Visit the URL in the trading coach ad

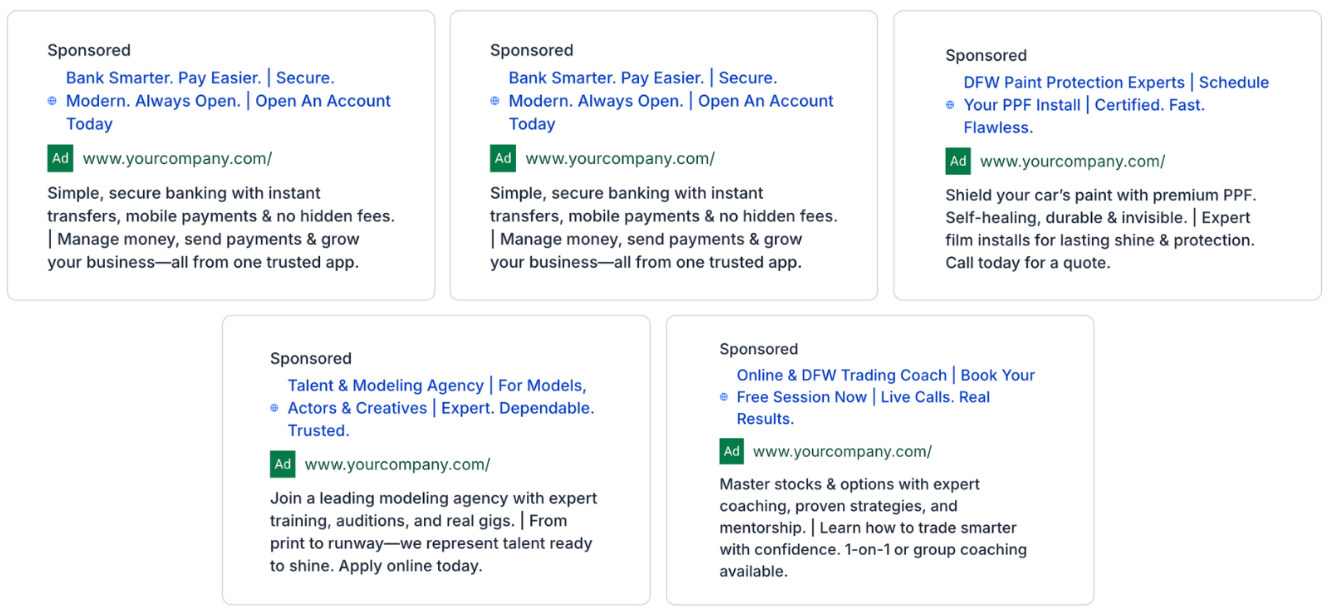point(842,451)
